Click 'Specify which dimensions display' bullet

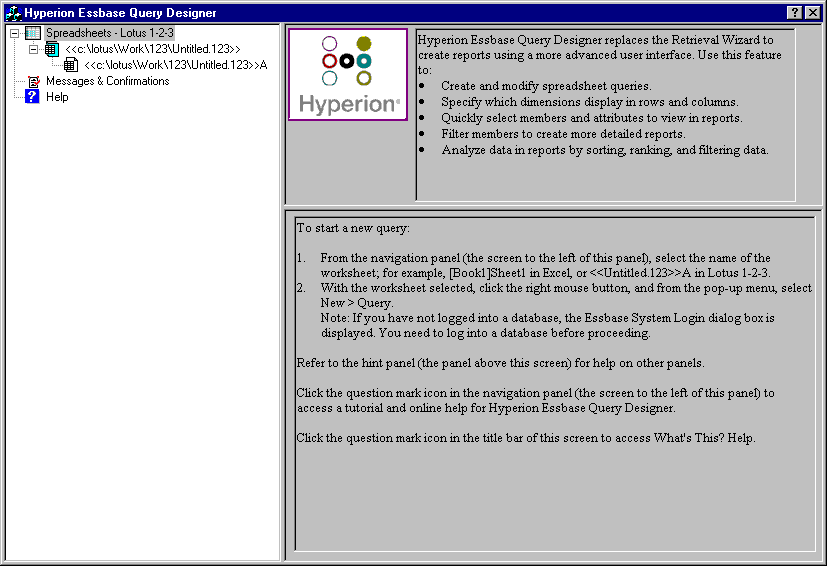pyautogui.click(x=590, y=102)
